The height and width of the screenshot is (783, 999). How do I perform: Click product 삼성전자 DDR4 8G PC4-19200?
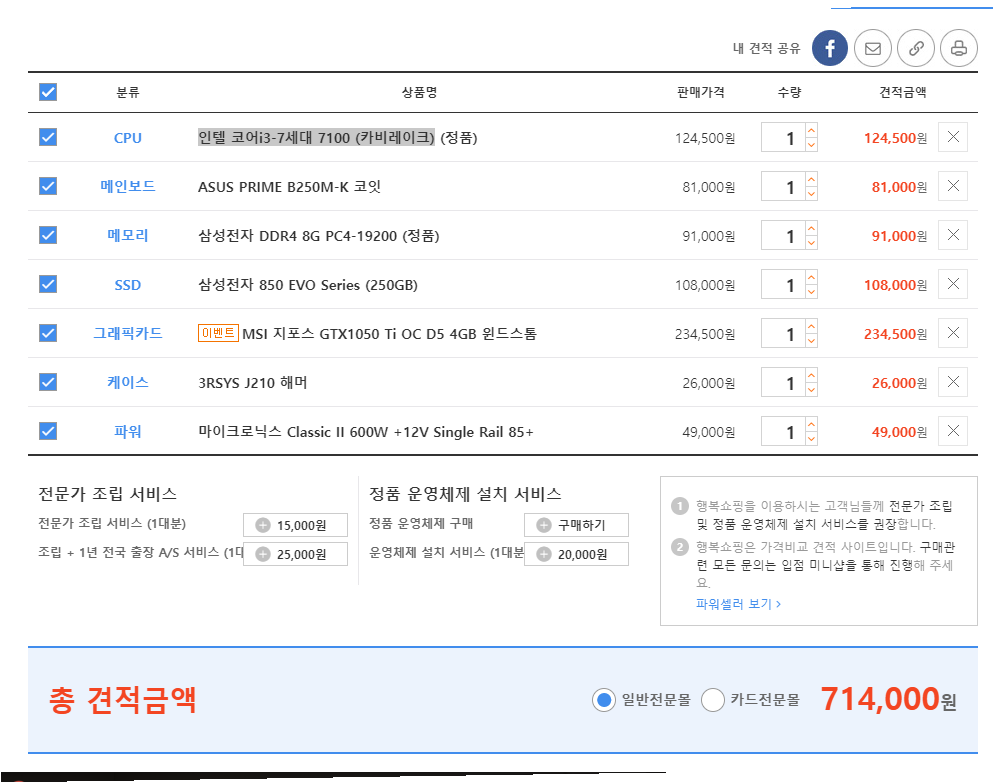(x=319, y=236)
